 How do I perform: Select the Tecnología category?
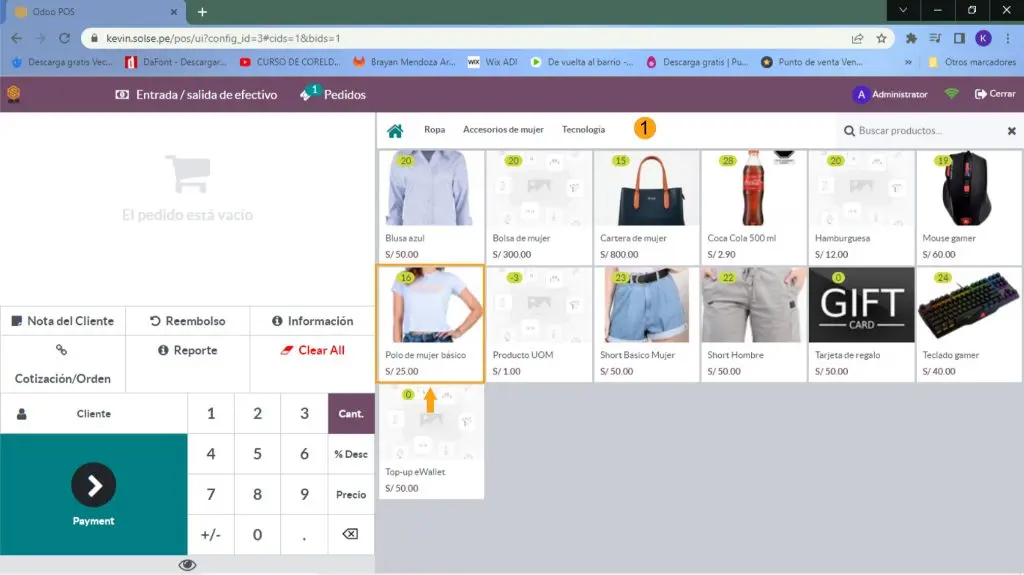pyautogui.click(x=583, y=130)
